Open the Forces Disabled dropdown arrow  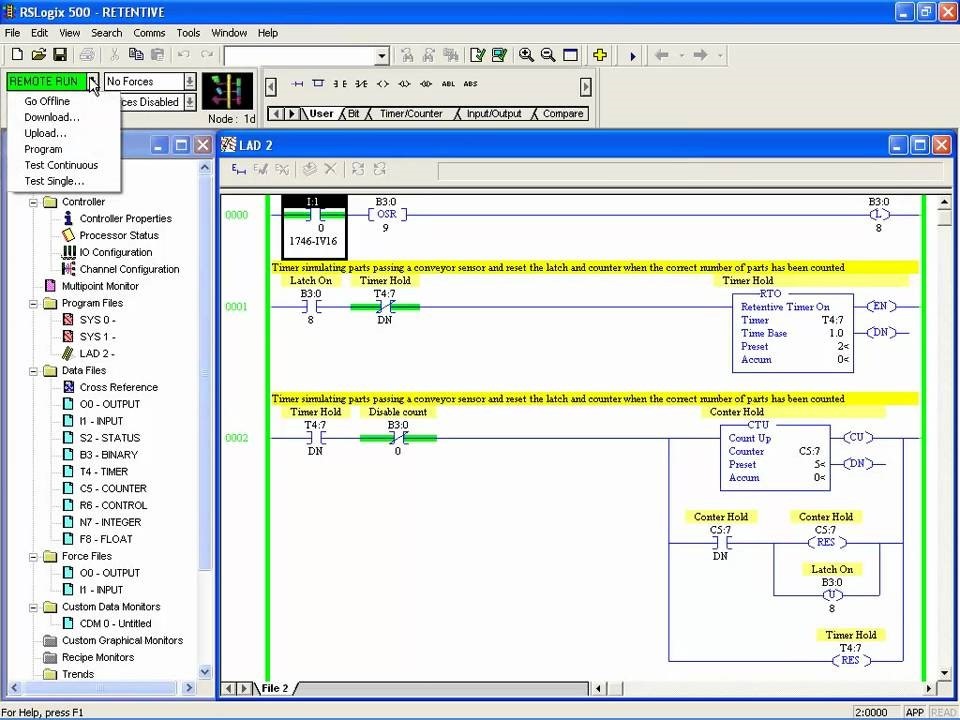[x=190, y=102]
